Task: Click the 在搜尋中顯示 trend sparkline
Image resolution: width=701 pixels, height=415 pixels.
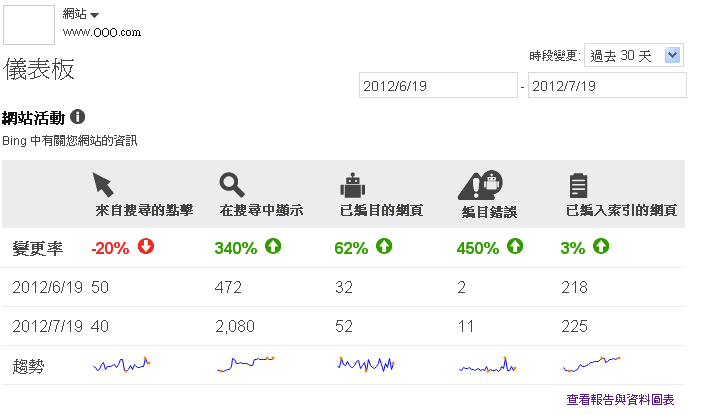Action: pos(246,365)
